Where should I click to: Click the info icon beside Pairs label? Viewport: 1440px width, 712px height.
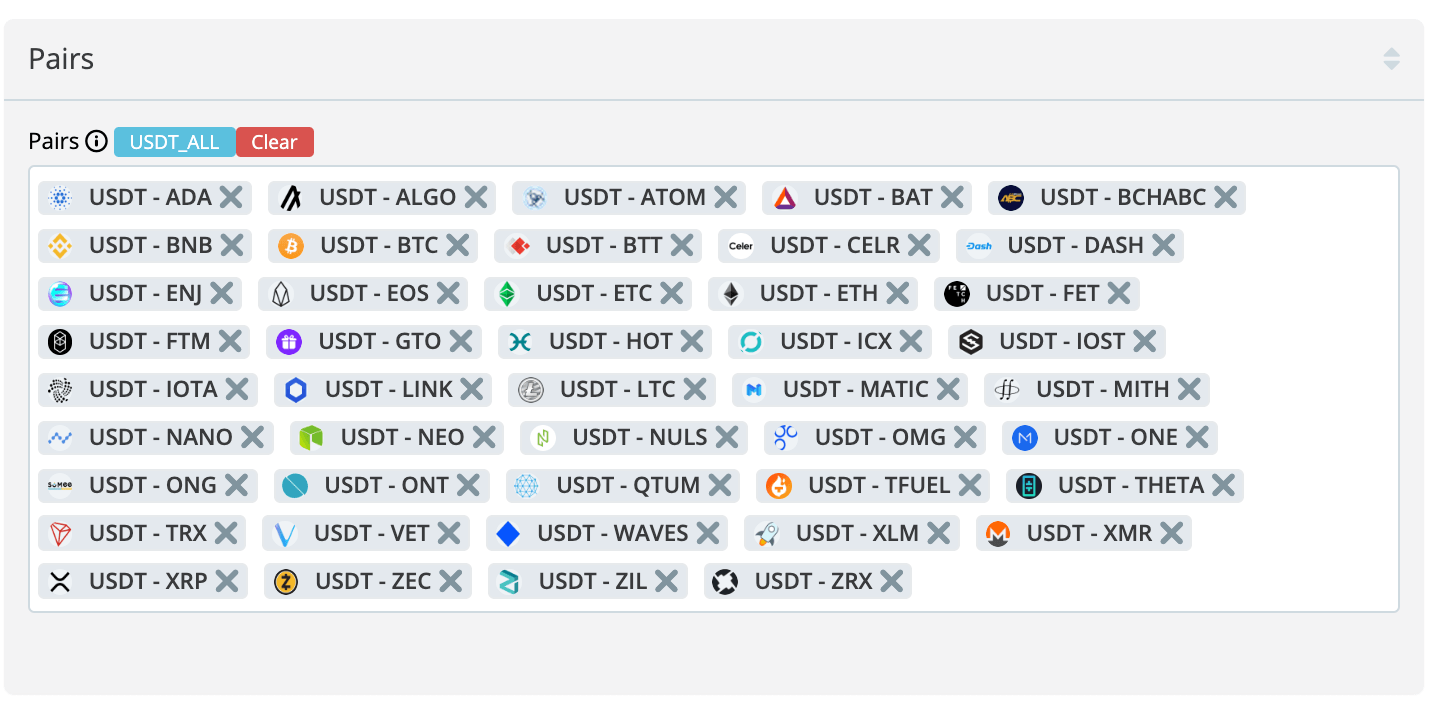(x=97, y=142)
